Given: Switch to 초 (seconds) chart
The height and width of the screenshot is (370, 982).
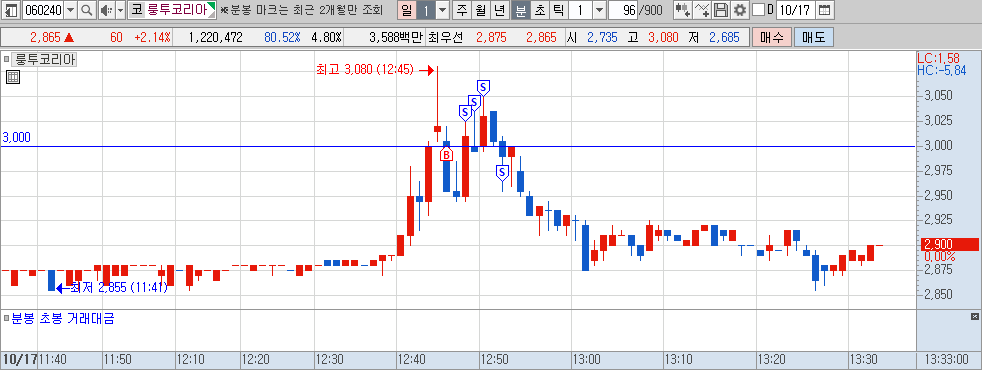Looking at the screenshot, I should point(539,10).
